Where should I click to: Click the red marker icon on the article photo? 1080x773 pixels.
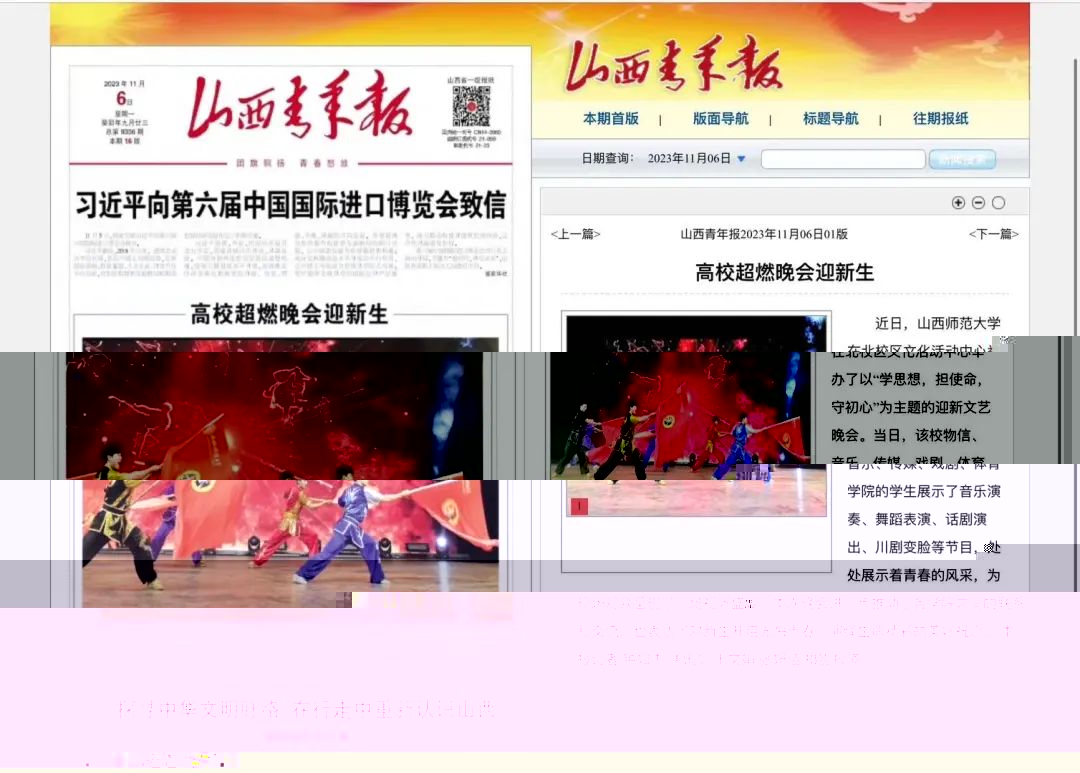579,507
